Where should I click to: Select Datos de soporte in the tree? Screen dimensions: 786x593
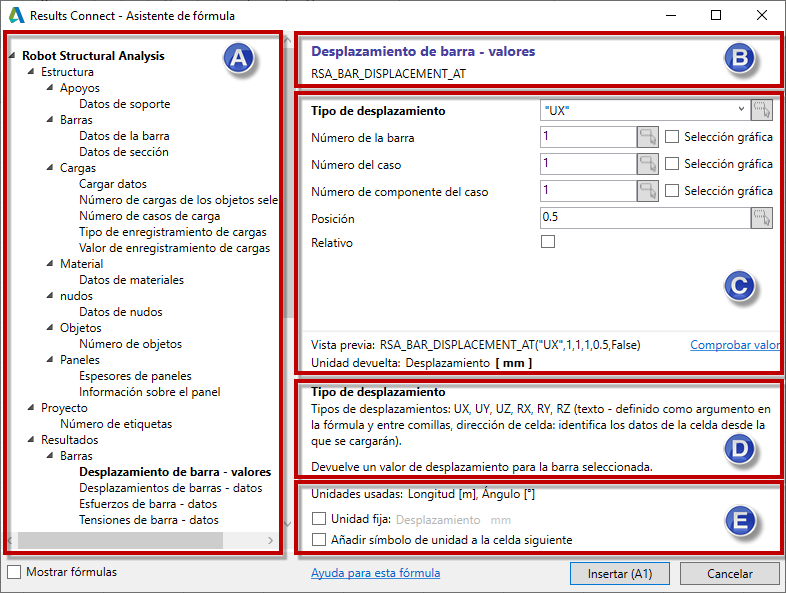[124, 104]
